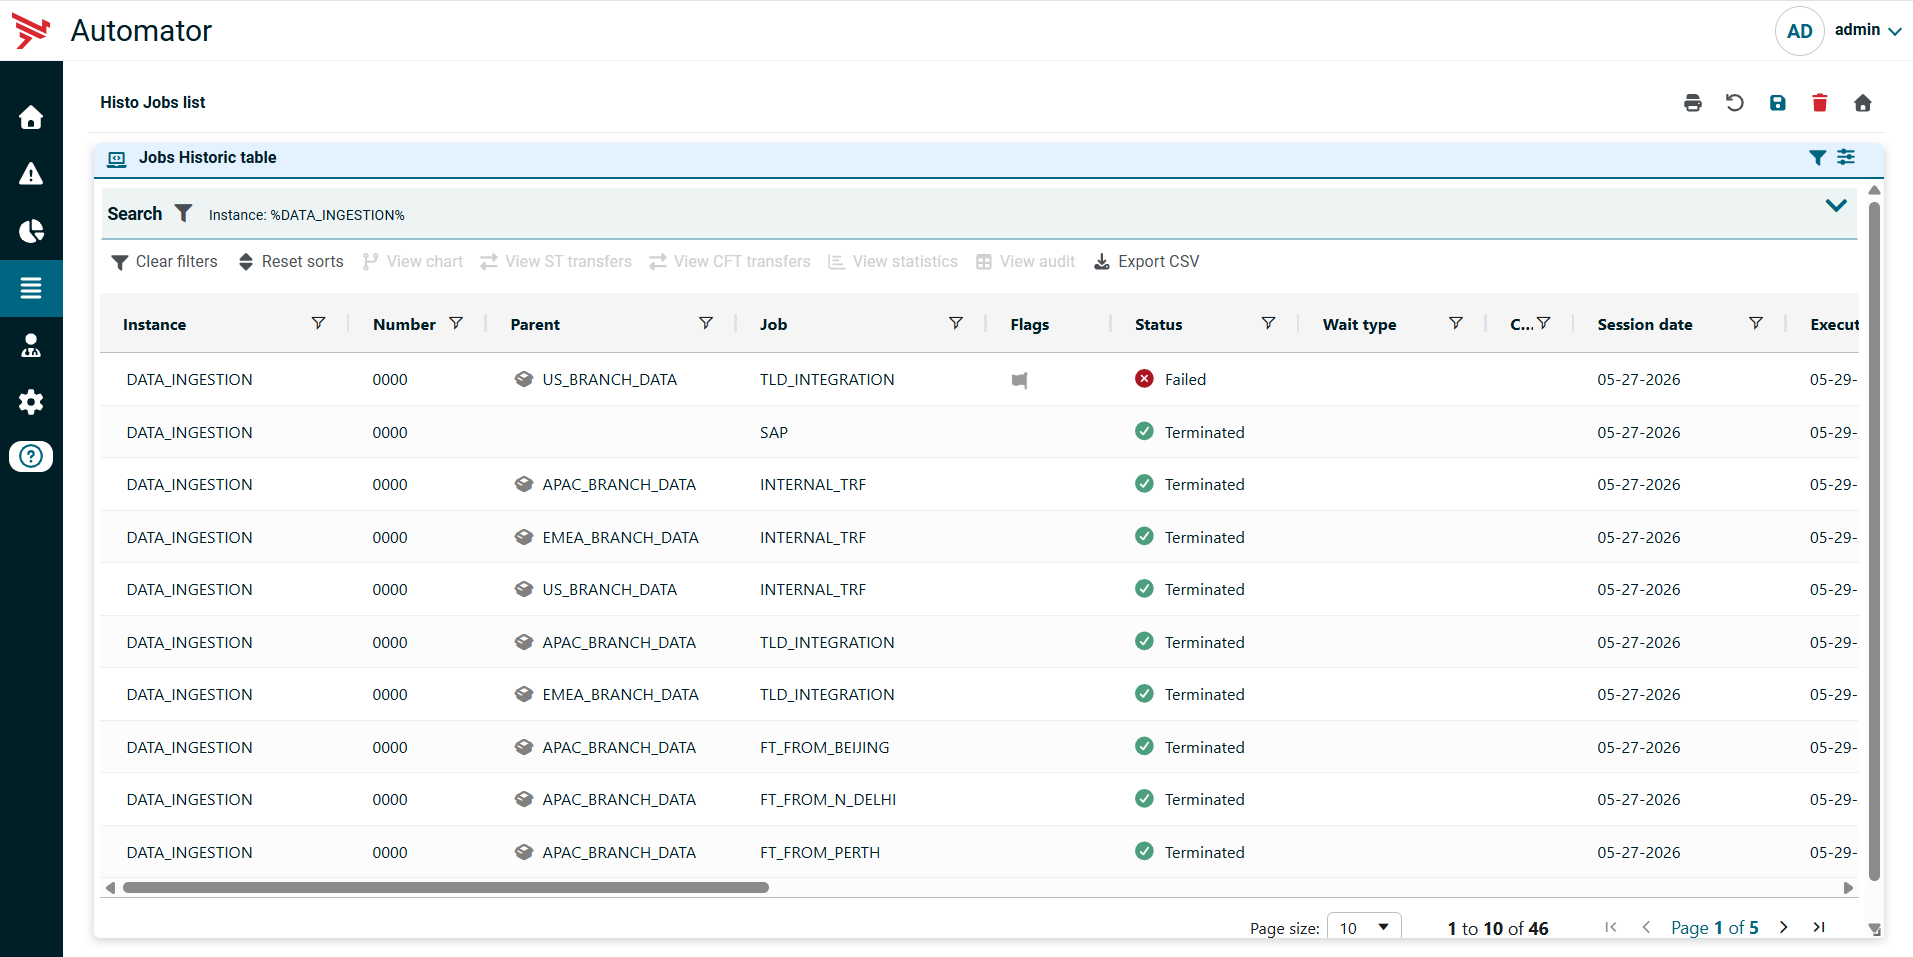The image size is (1913, 957).
Task: Click Clear filters
Action: click(164, 262)
